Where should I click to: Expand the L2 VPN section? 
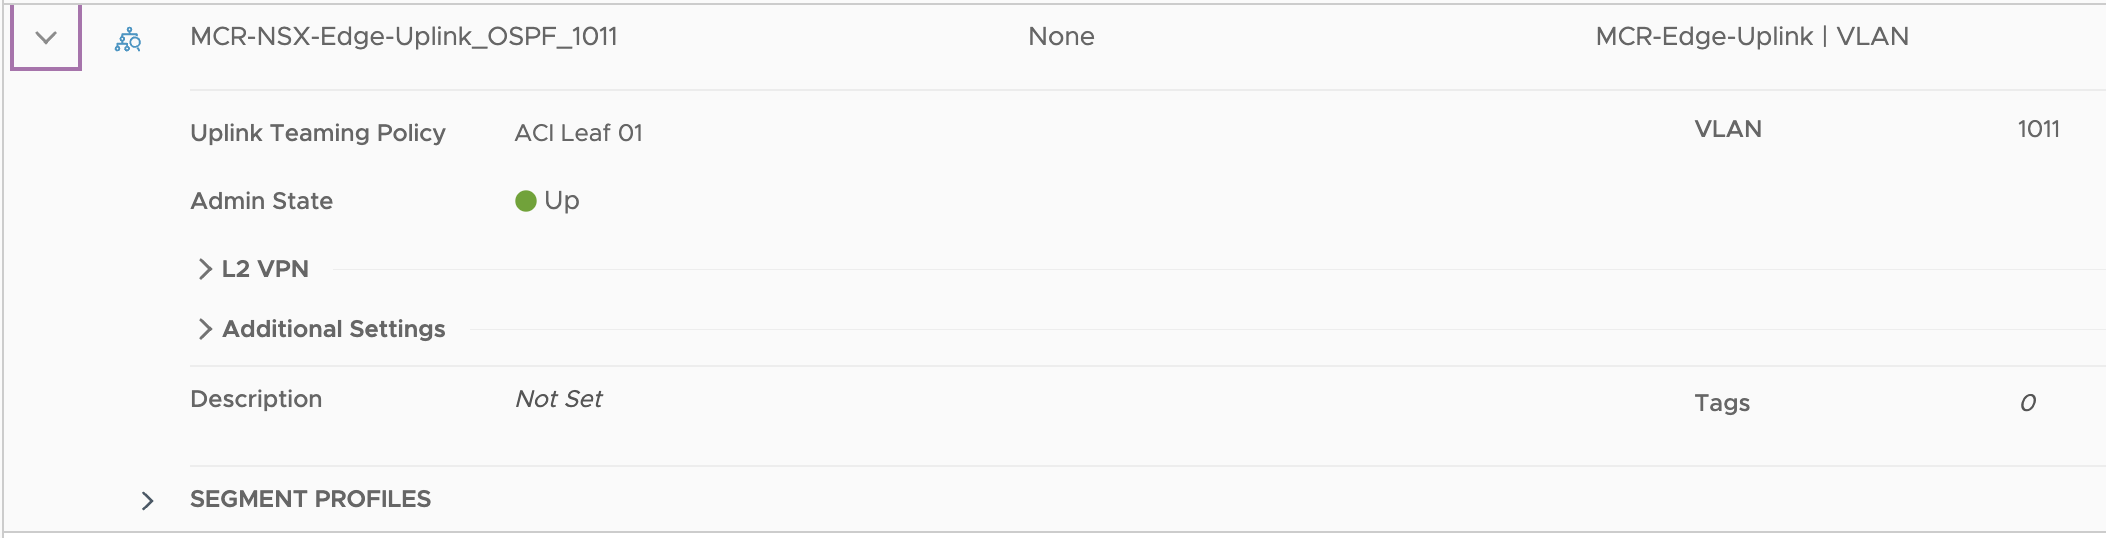click(x=205, y=269)
